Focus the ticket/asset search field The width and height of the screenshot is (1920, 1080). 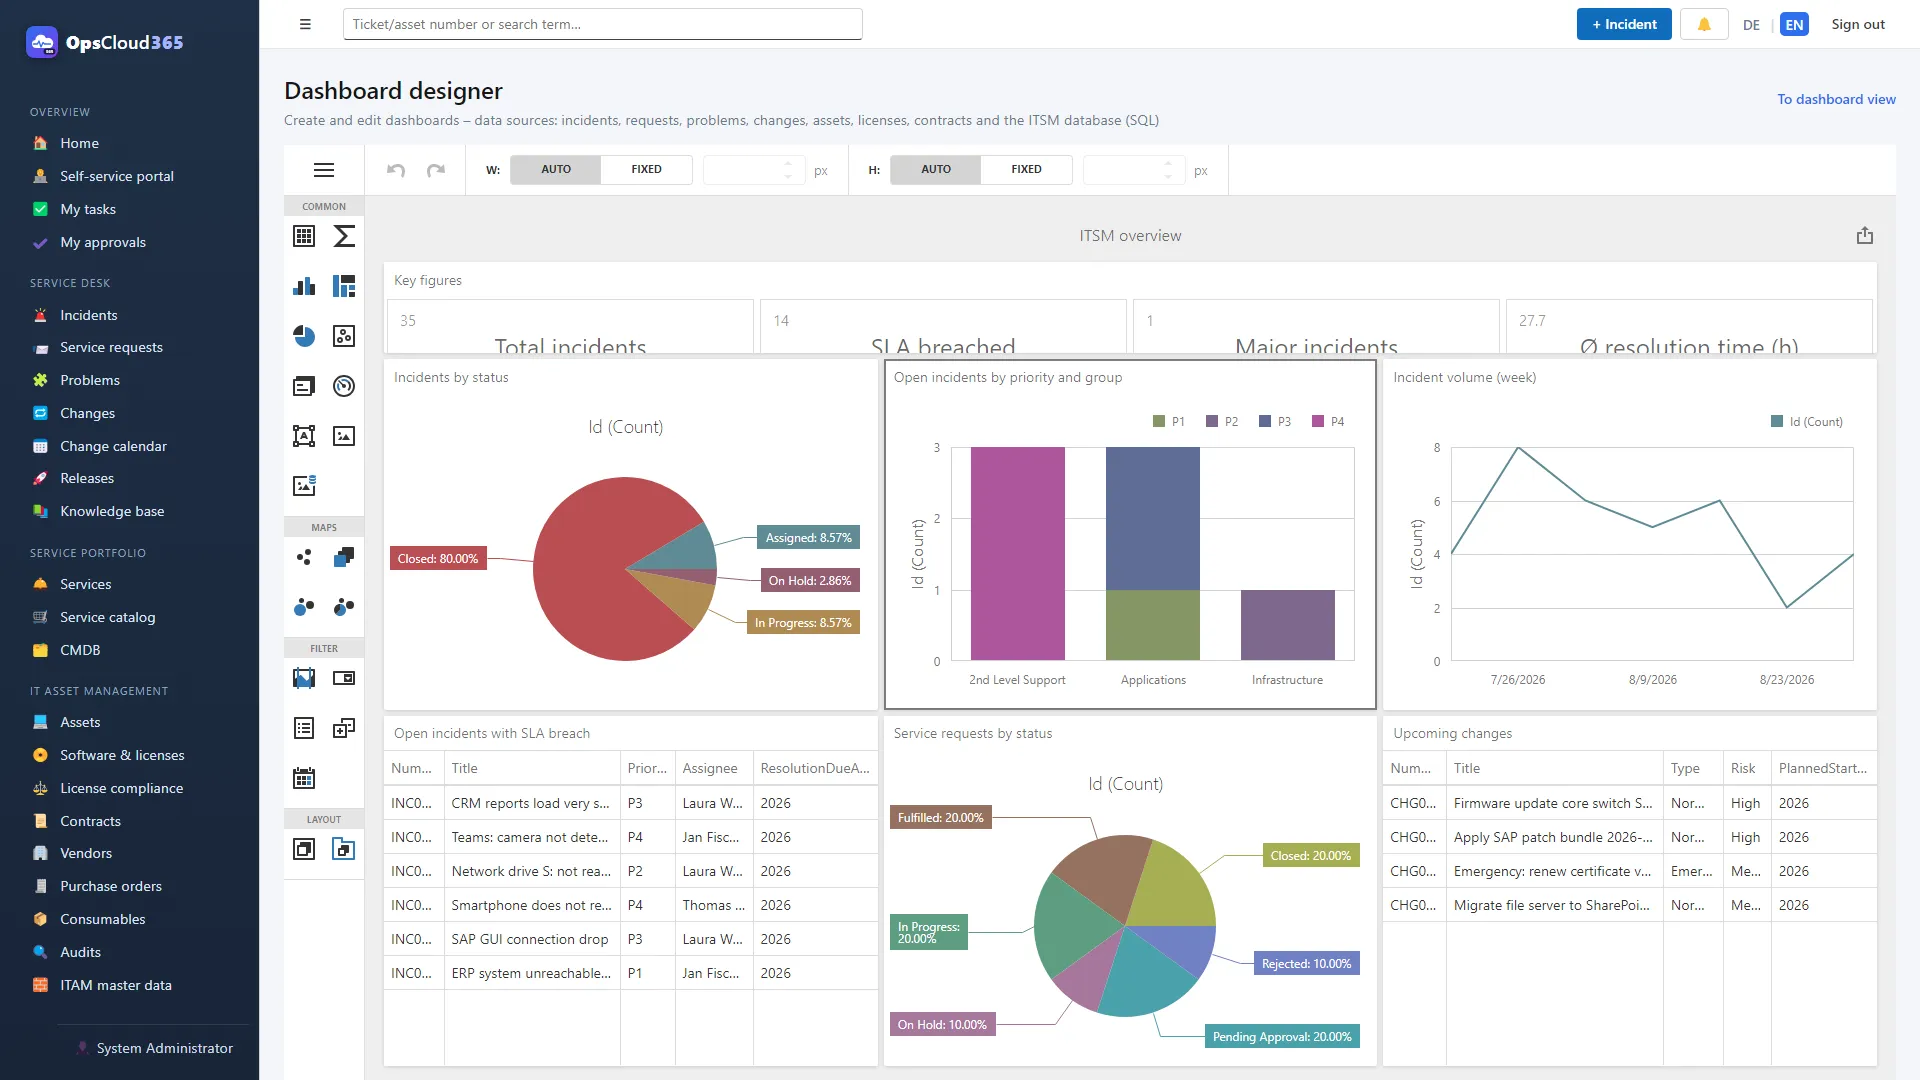pyautogui.click(x=602, y=25)
